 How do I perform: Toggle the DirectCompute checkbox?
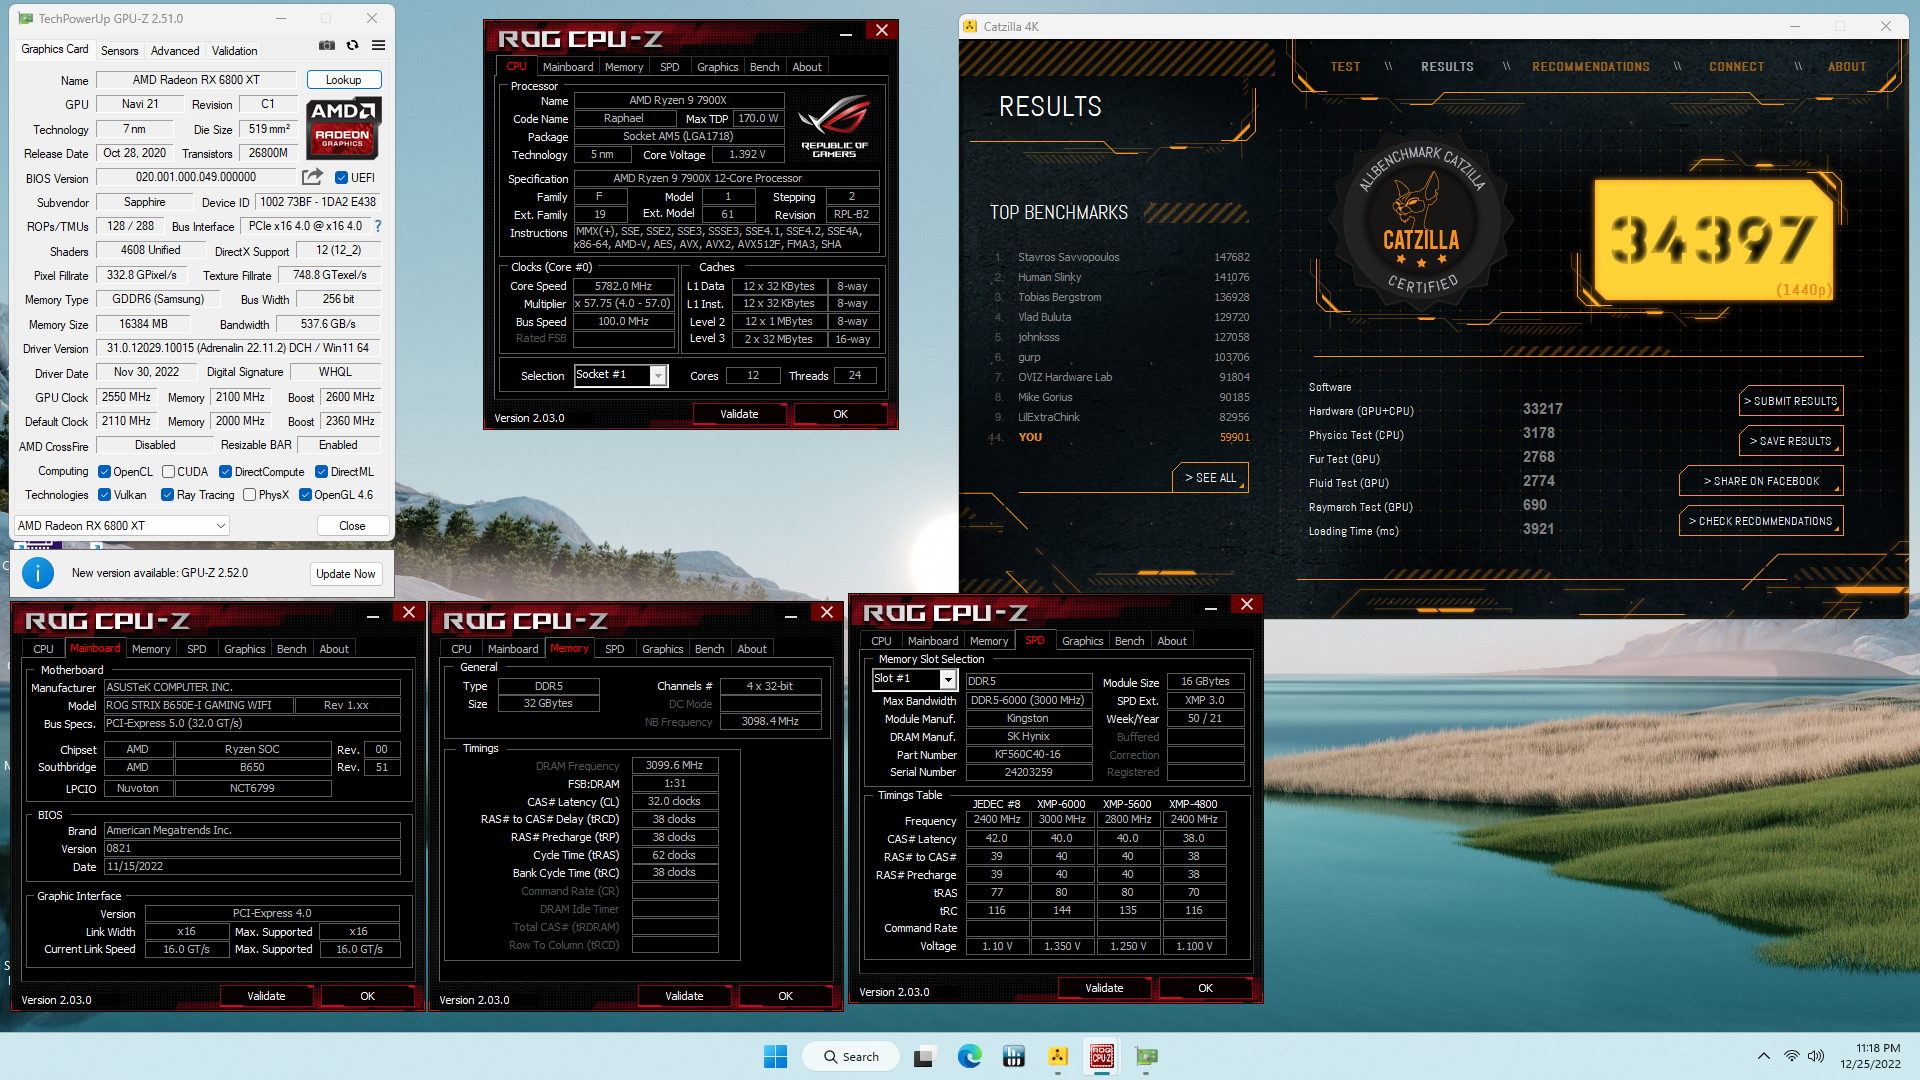coord(226,472)
